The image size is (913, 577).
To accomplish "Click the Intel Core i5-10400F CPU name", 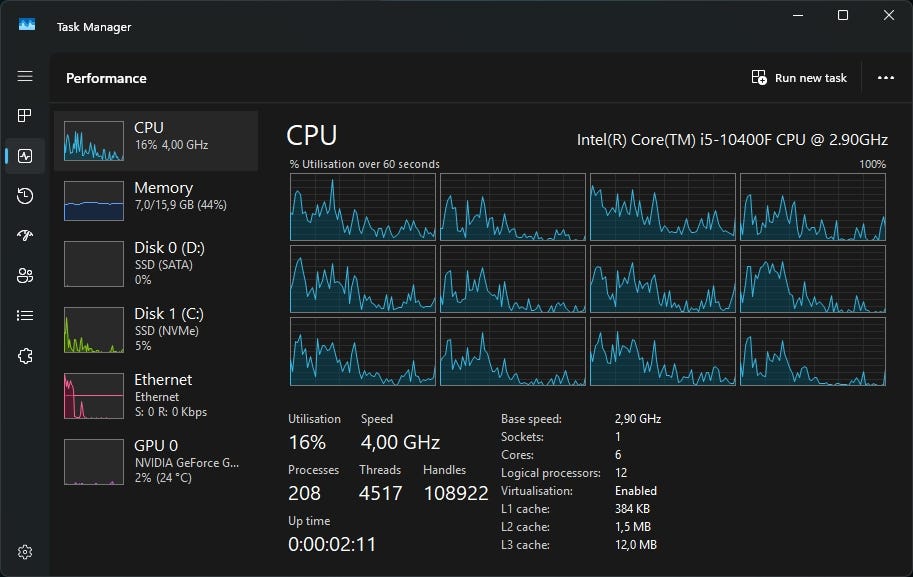I will (732, 140).
